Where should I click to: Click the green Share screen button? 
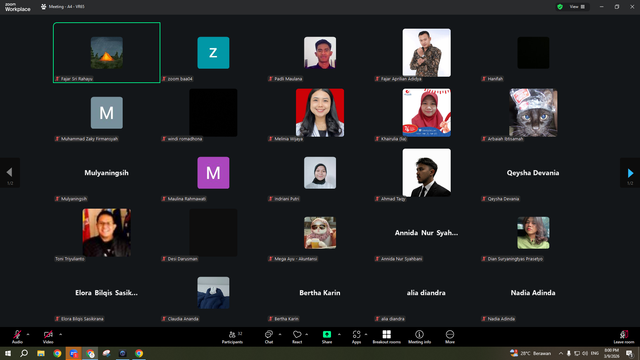pyautogui.click(x=327, y=337)
